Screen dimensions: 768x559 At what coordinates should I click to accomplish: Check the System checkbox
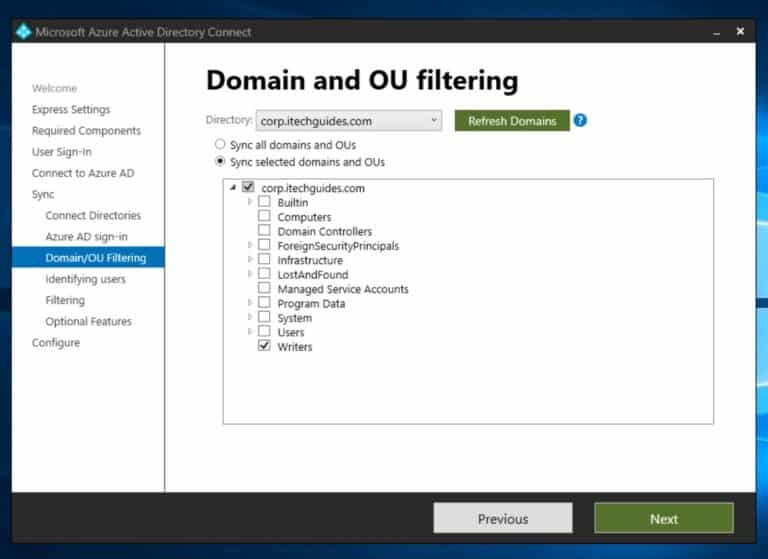pyautogui.click(x=264, y=317)
